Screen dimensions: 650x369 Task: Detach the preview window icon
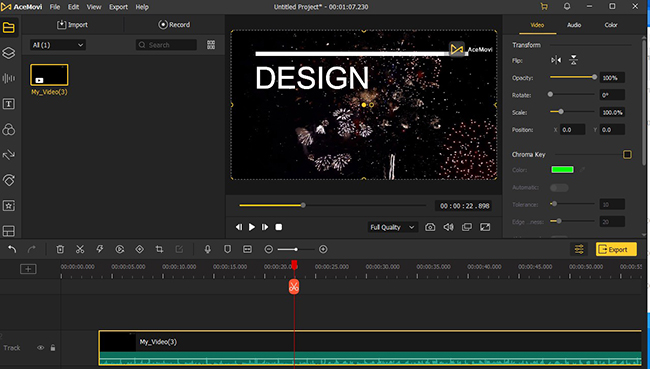(467, 227)
